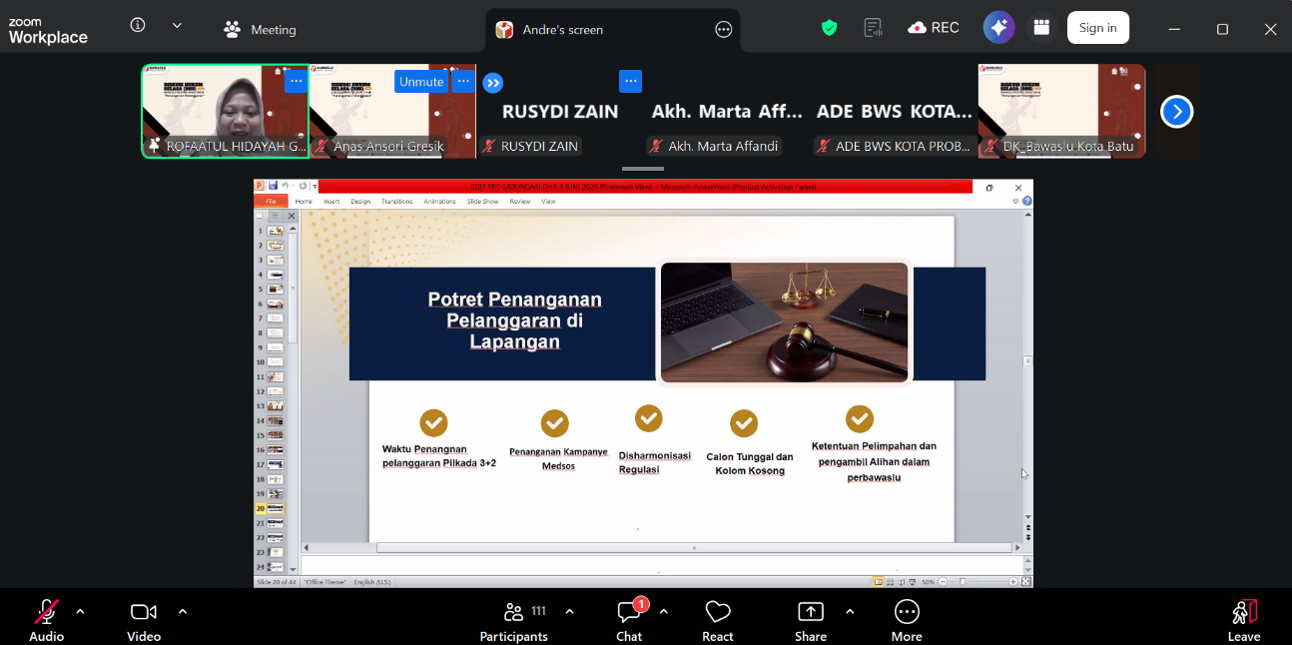
Task: Open Andre's screen share options menu
Action: 724,30
